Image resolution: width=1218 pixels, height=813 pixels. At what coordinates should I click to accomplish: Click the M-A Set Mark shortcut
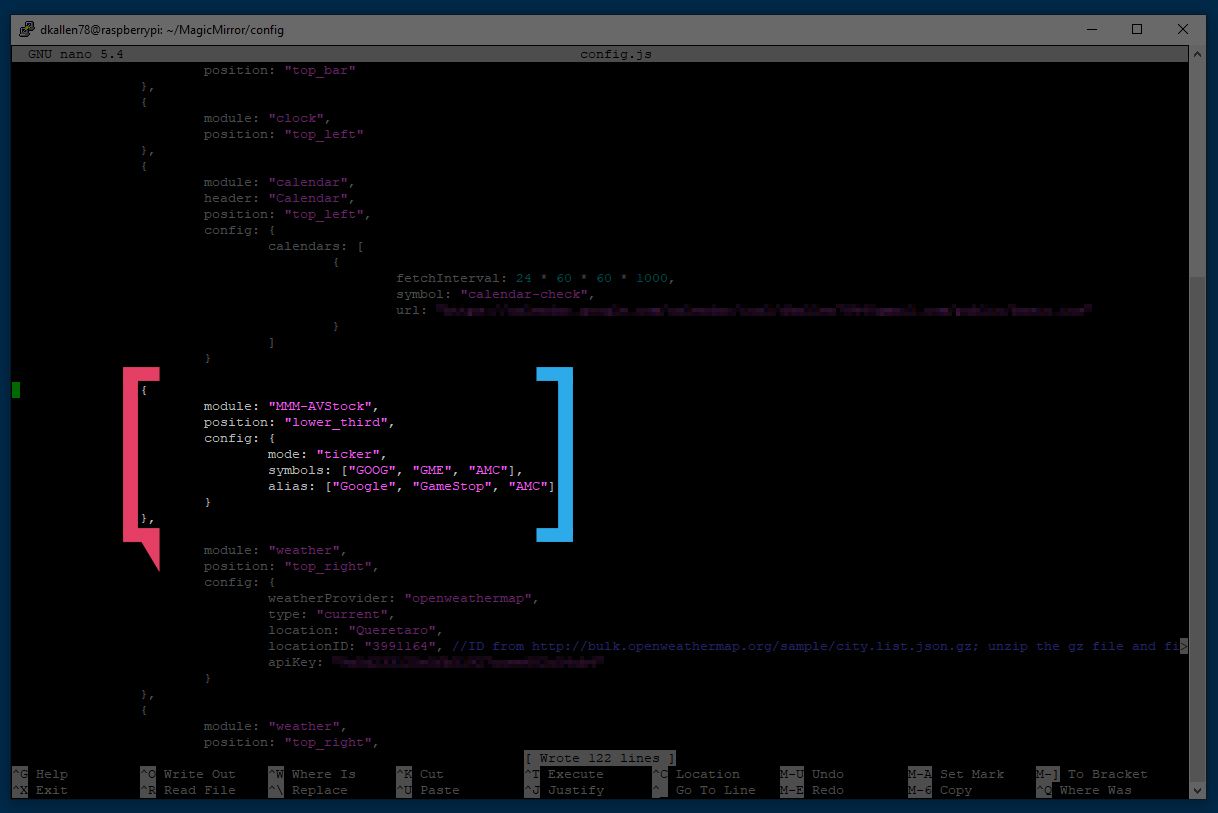coord(956,774)
